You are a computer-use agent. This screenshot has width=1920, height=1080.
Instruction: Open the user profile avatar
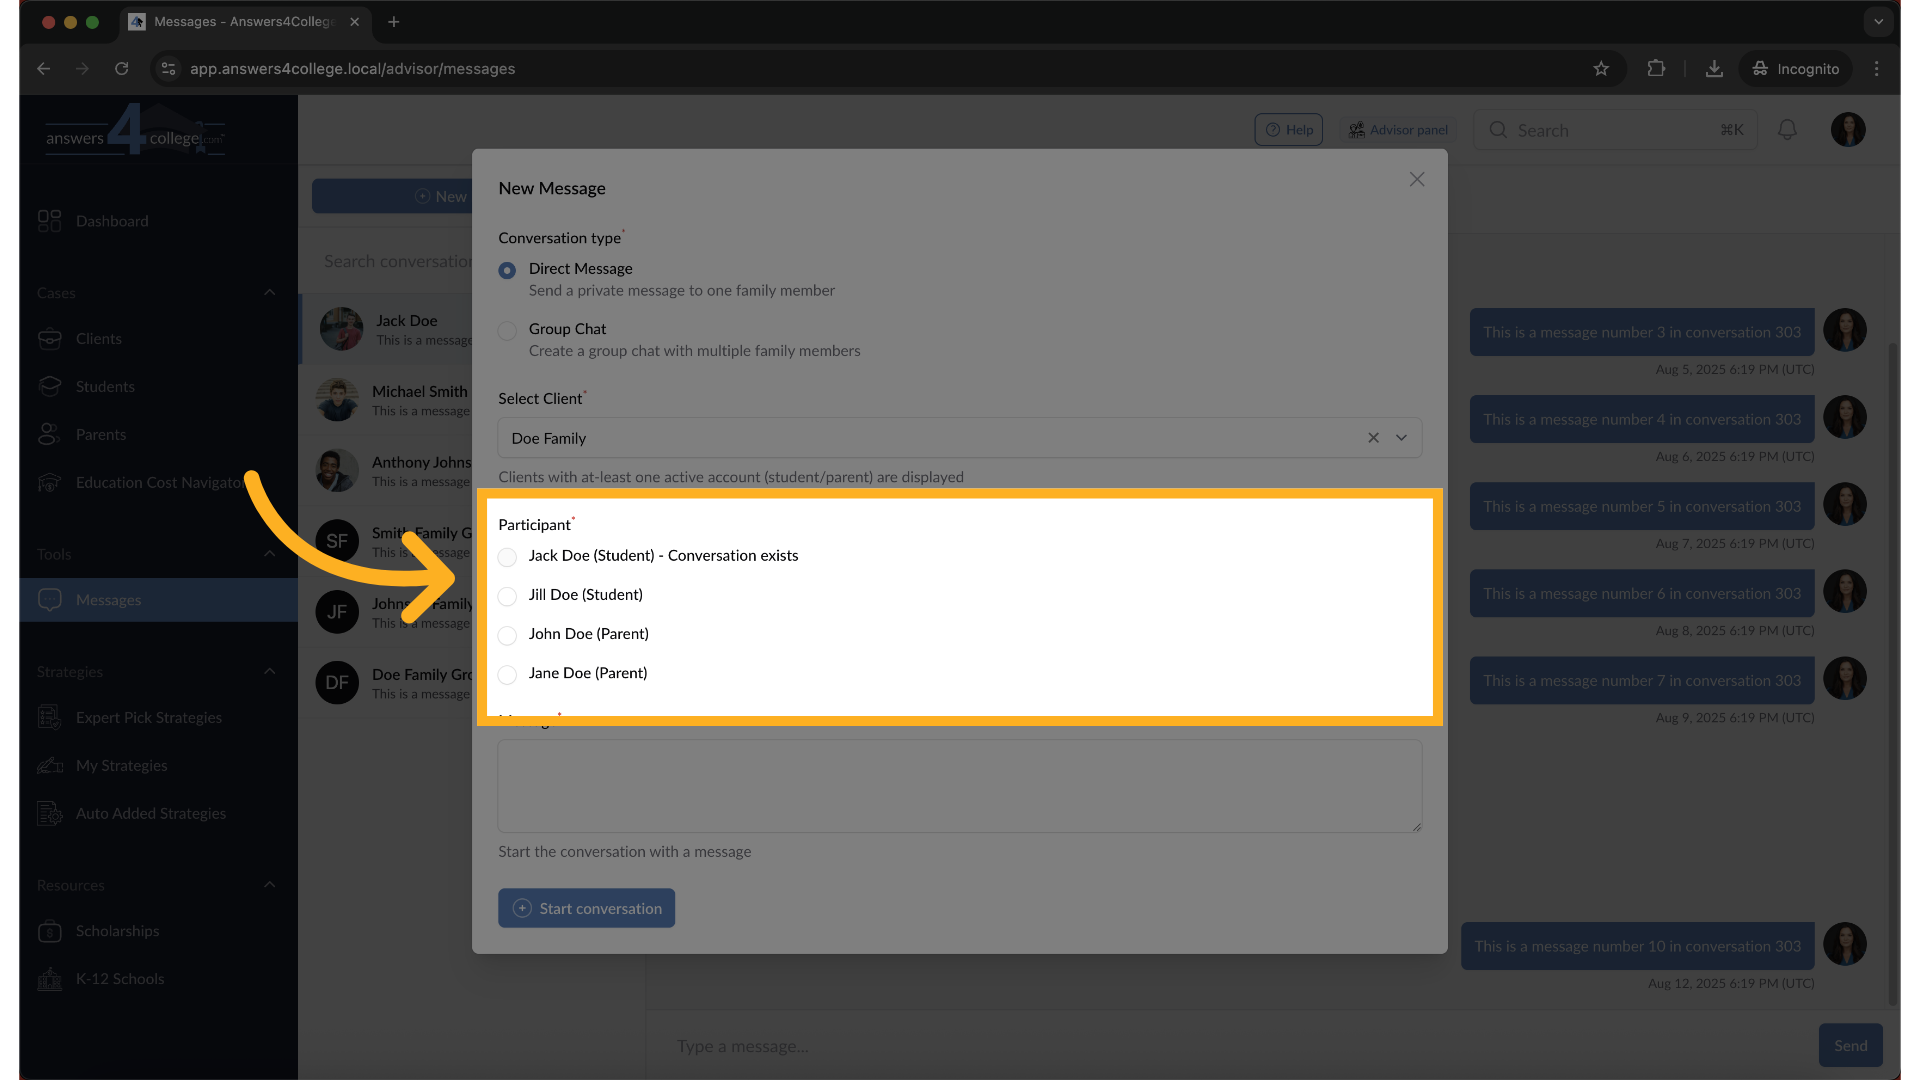pos(1847,130)
